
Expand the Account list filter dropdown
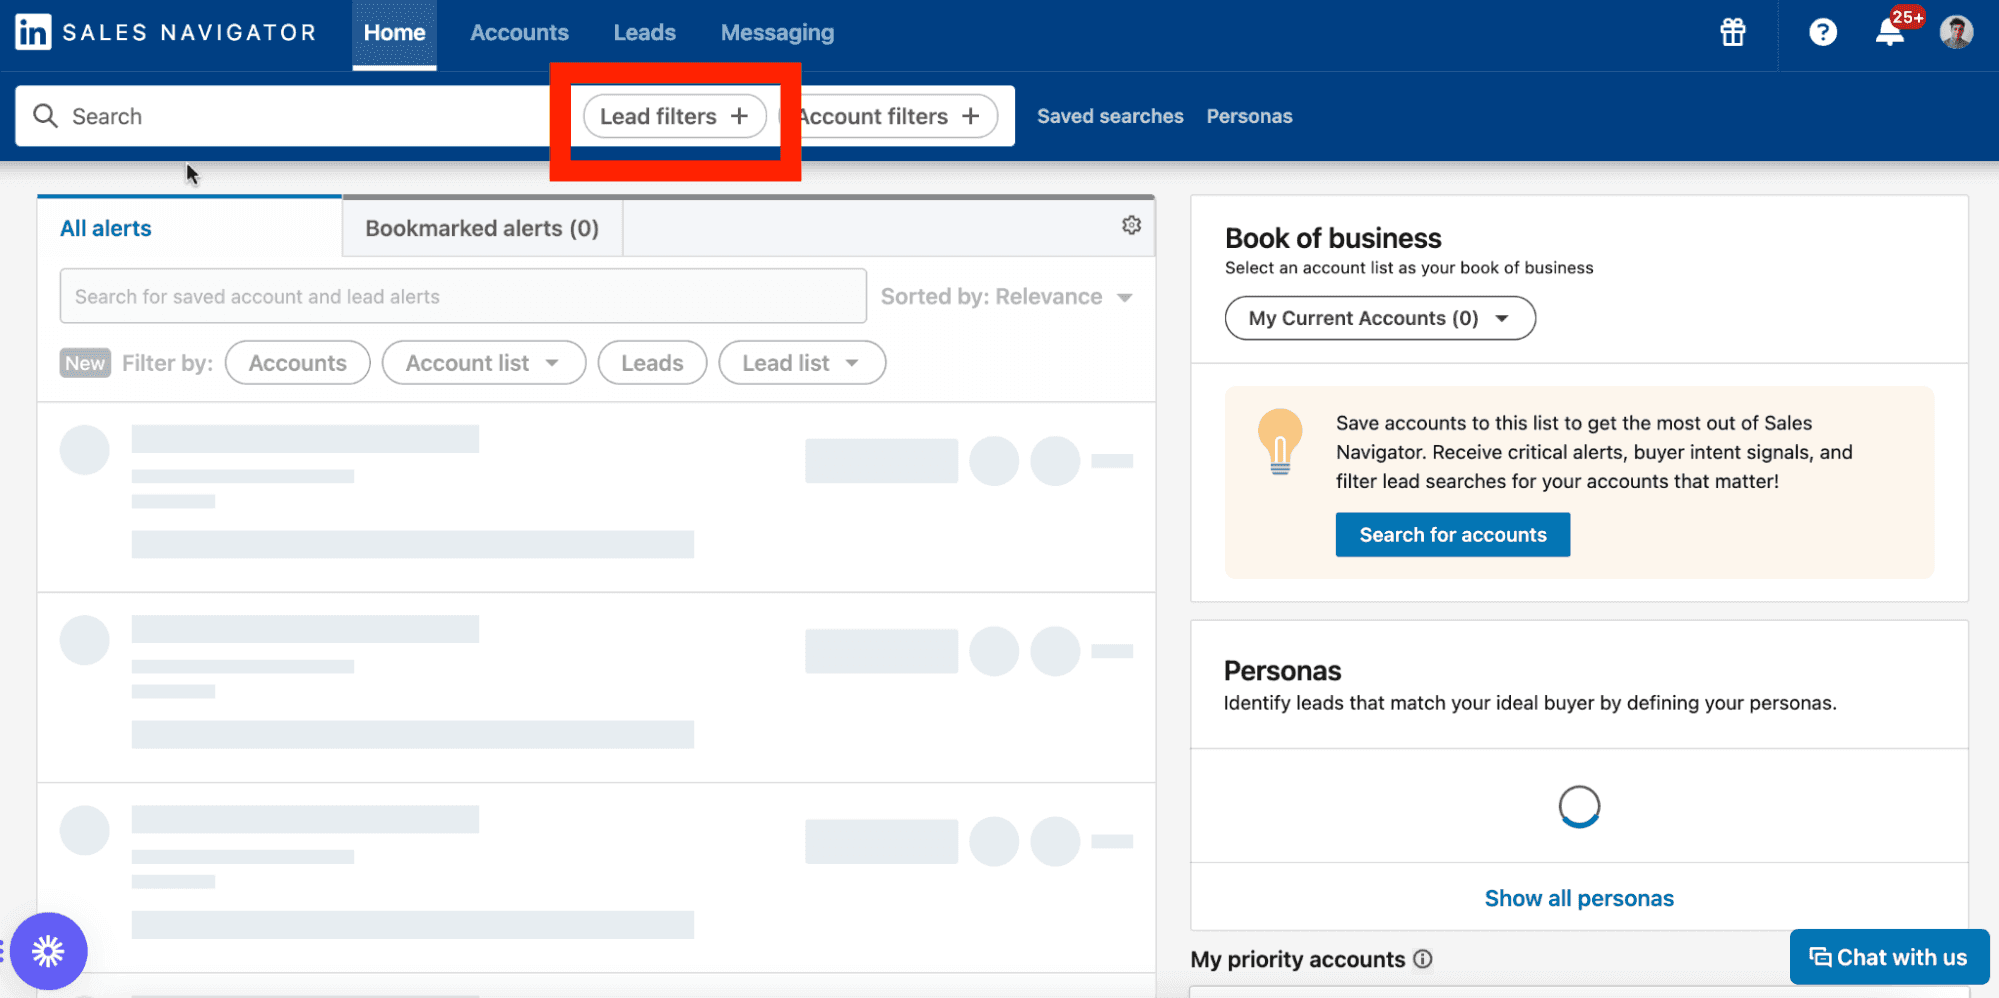click(x=483, y=362)
